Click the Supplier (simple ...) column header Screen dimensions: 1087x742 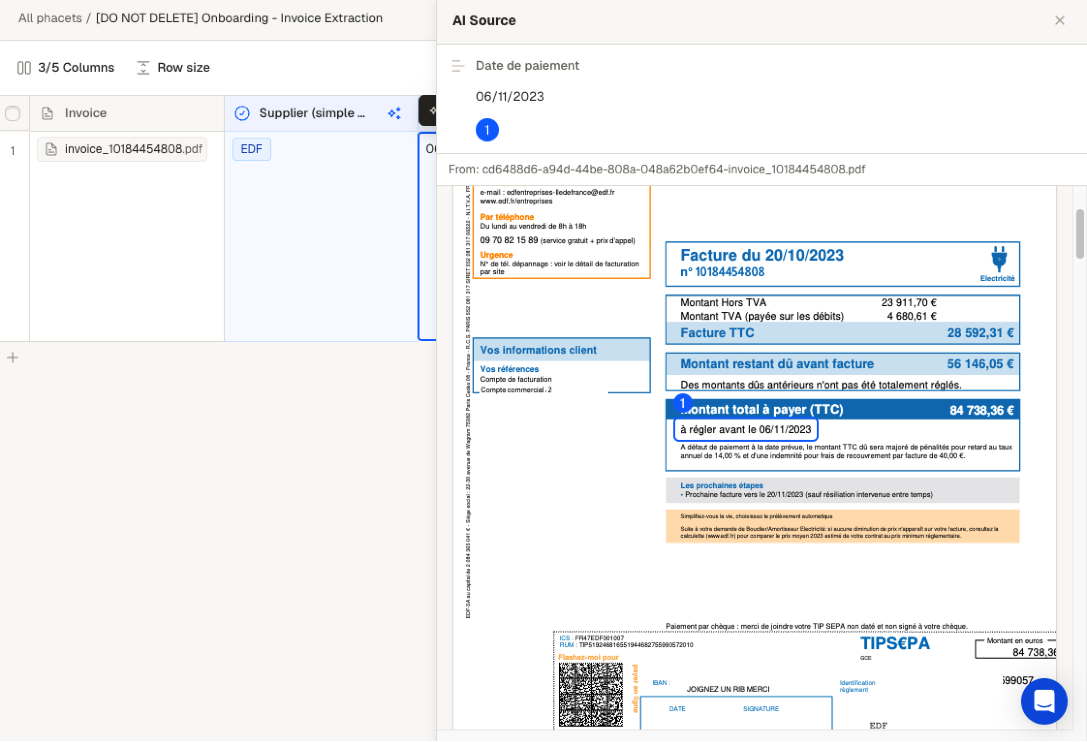tap(320, 113)
